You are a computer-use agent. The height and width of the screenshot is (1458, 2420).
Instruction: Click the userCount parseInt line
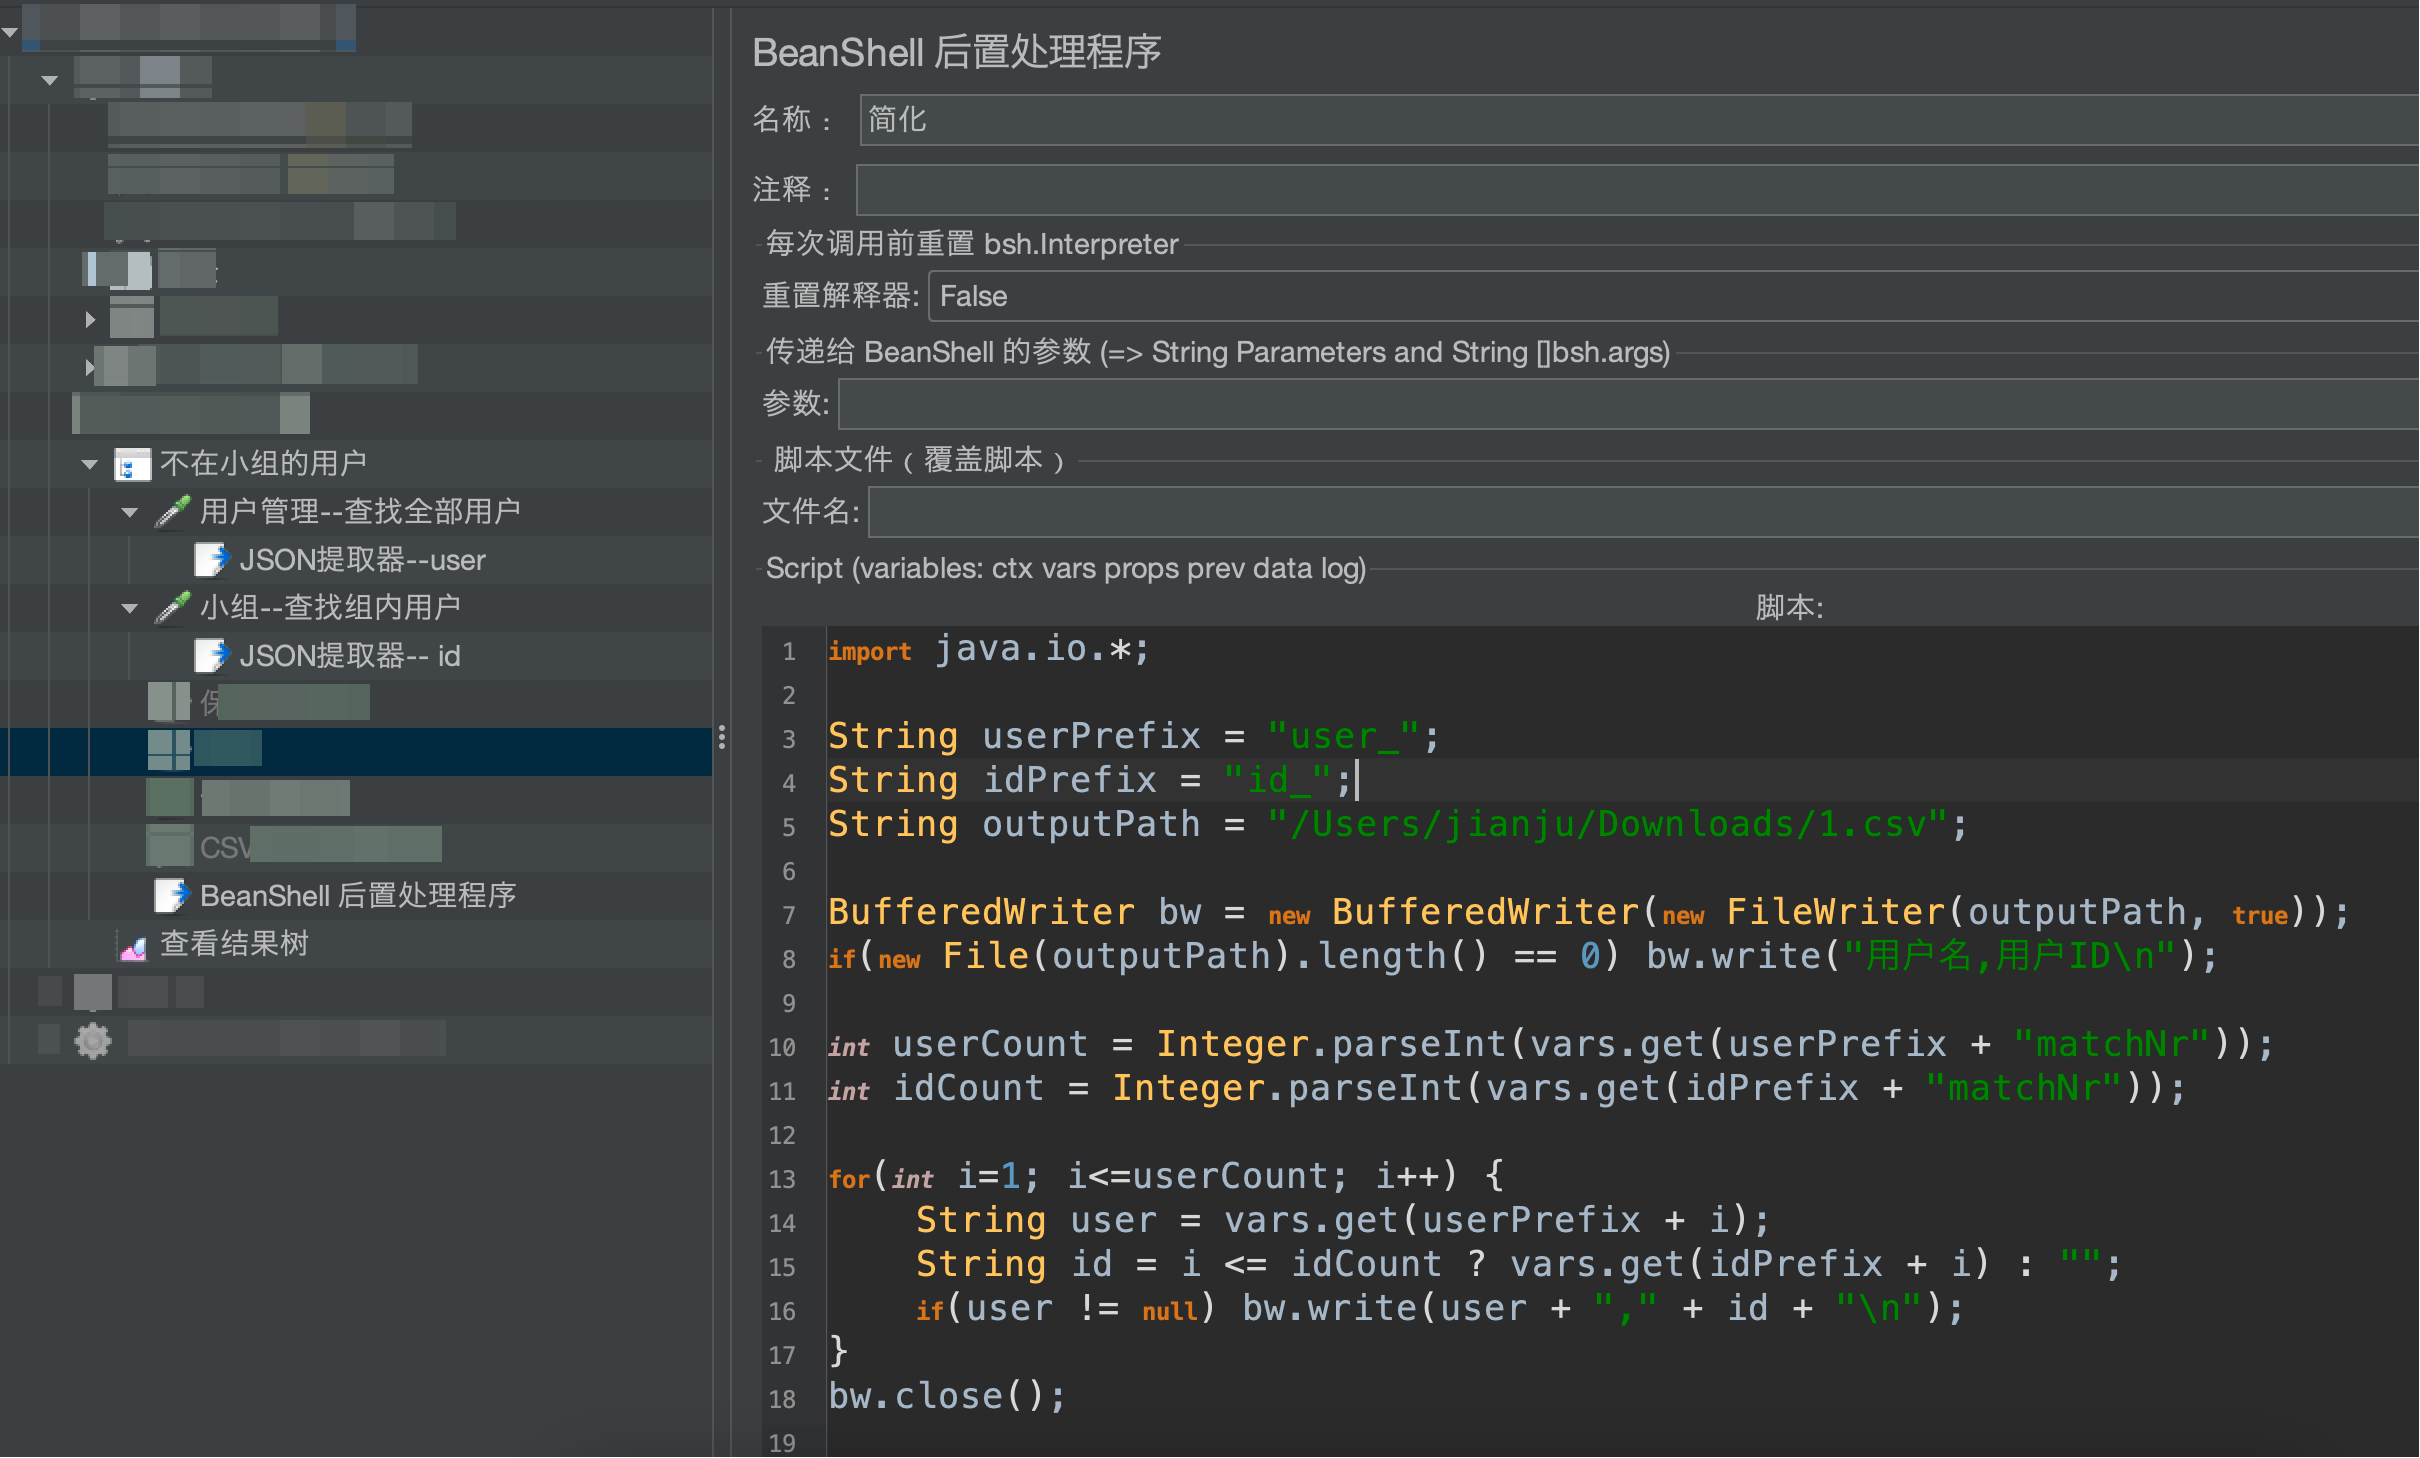click(1551, 1045)
